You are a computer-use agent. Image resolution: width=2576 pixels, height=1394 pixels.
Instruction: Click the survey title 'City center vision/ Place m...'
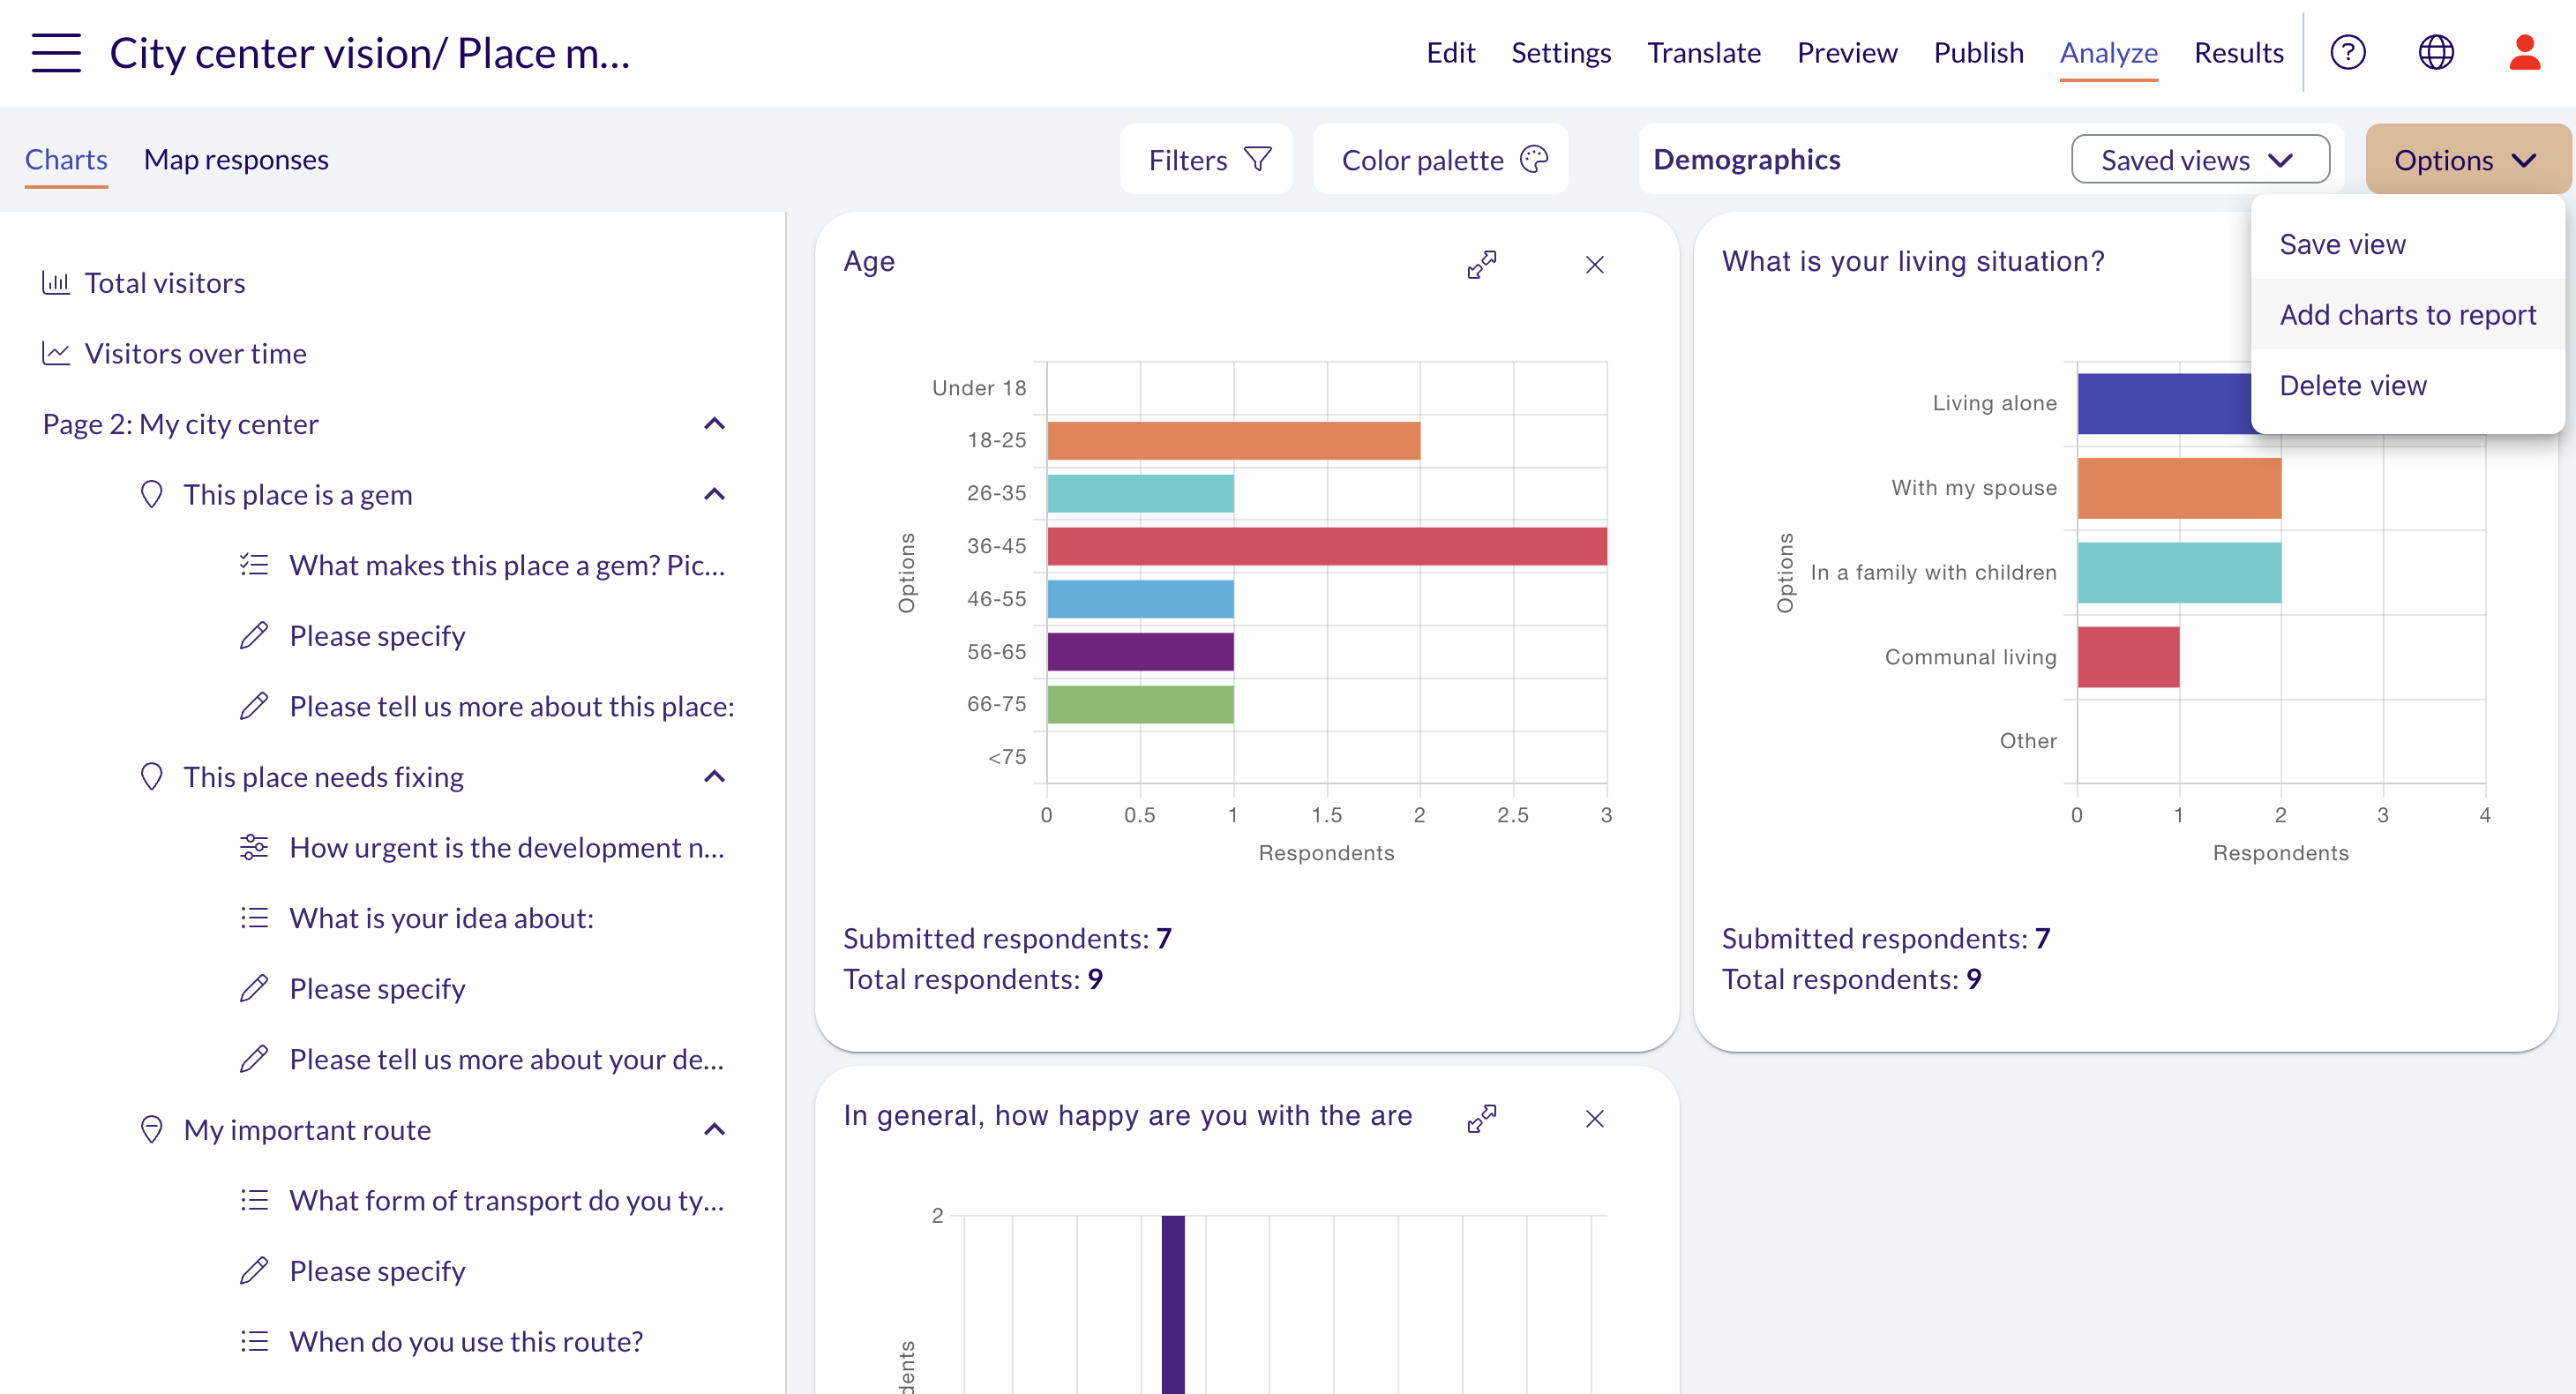pos(370,52)
